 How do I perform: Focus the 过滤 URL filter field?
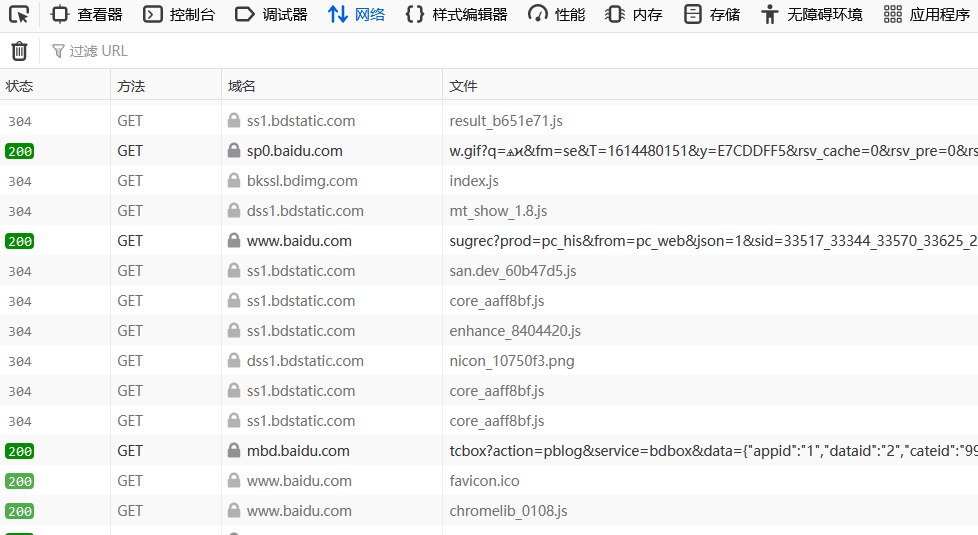coord(511,51)
